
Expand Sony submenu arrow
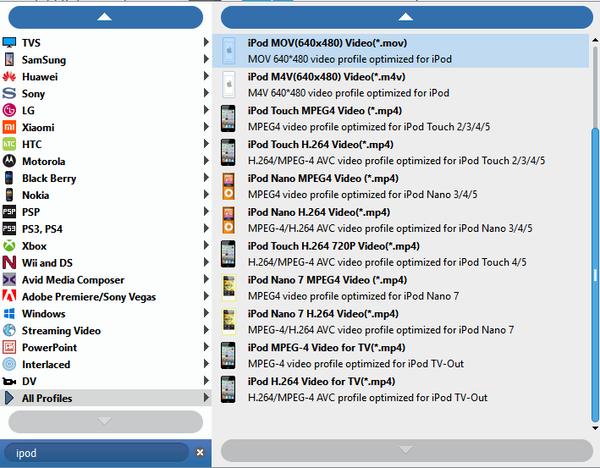[x=206, y=93]
